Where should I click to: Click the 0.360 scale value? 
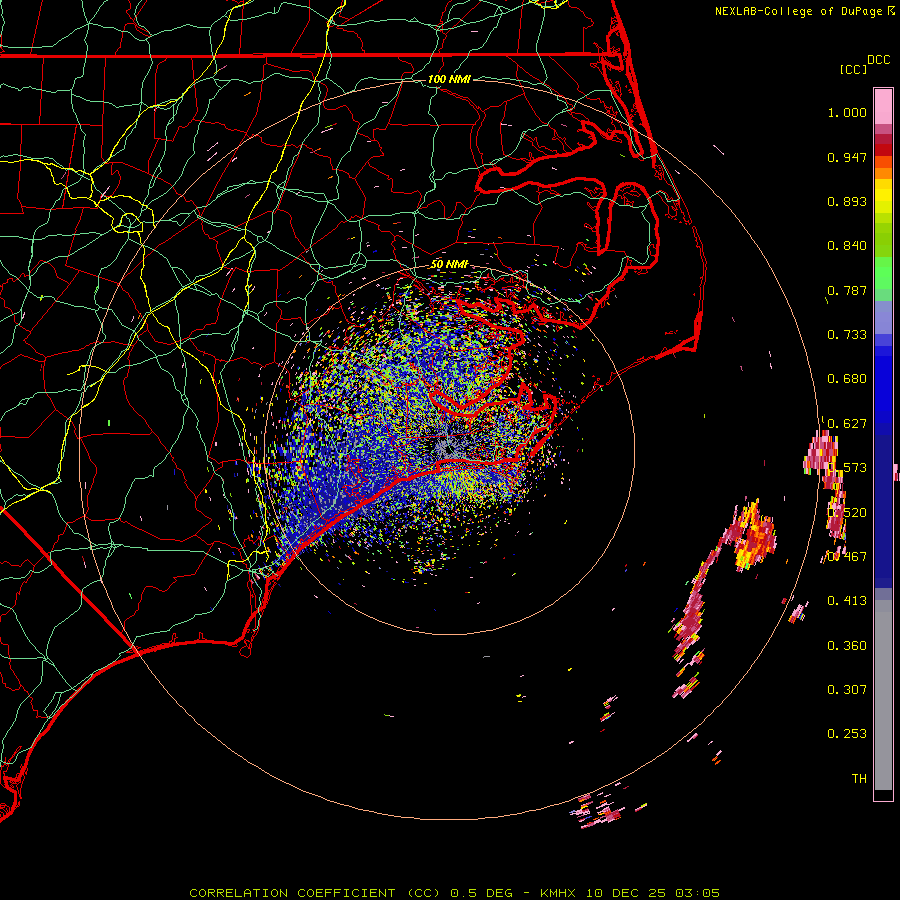pos(847,646)
